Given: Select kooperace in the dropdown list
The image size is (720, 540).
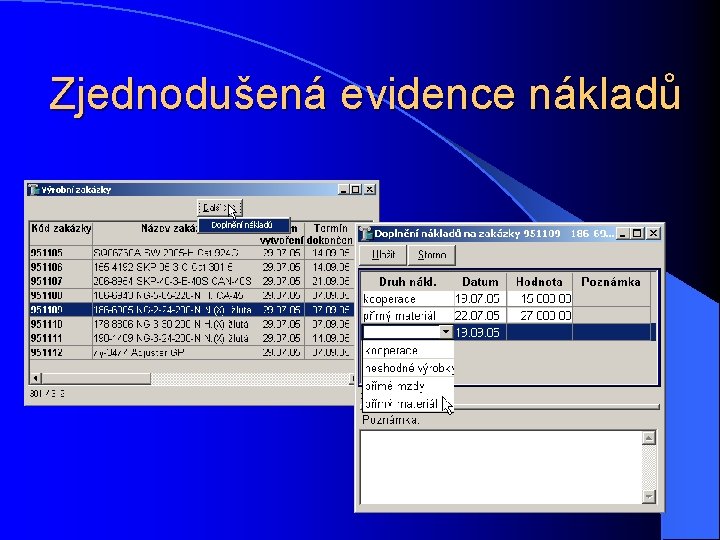Looking at the screenshot, I should point(408,351).
